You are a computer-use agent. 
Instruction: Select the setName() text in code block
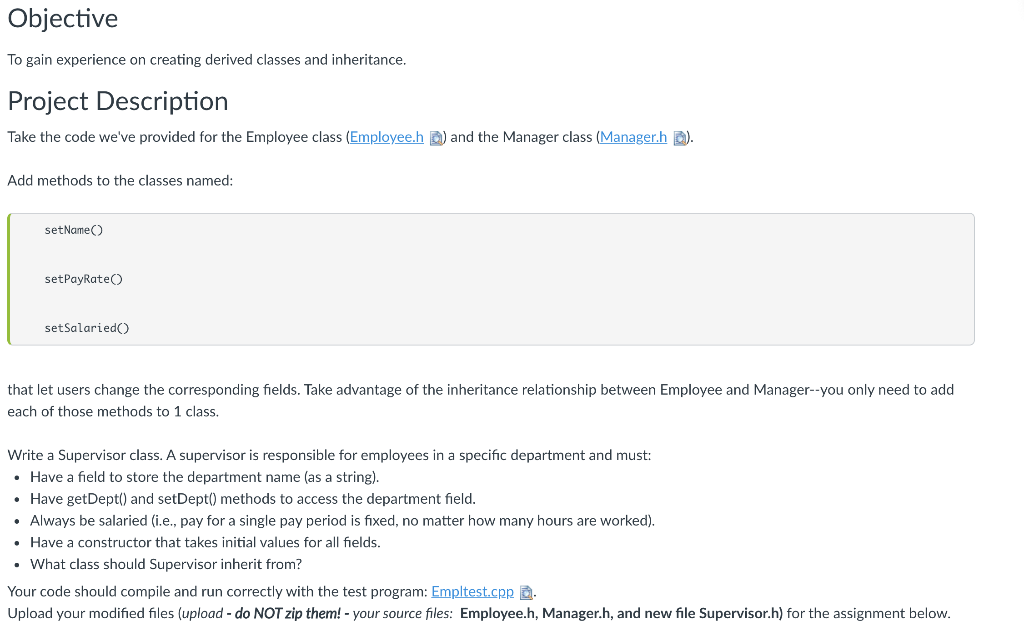[x=74, y=230]
